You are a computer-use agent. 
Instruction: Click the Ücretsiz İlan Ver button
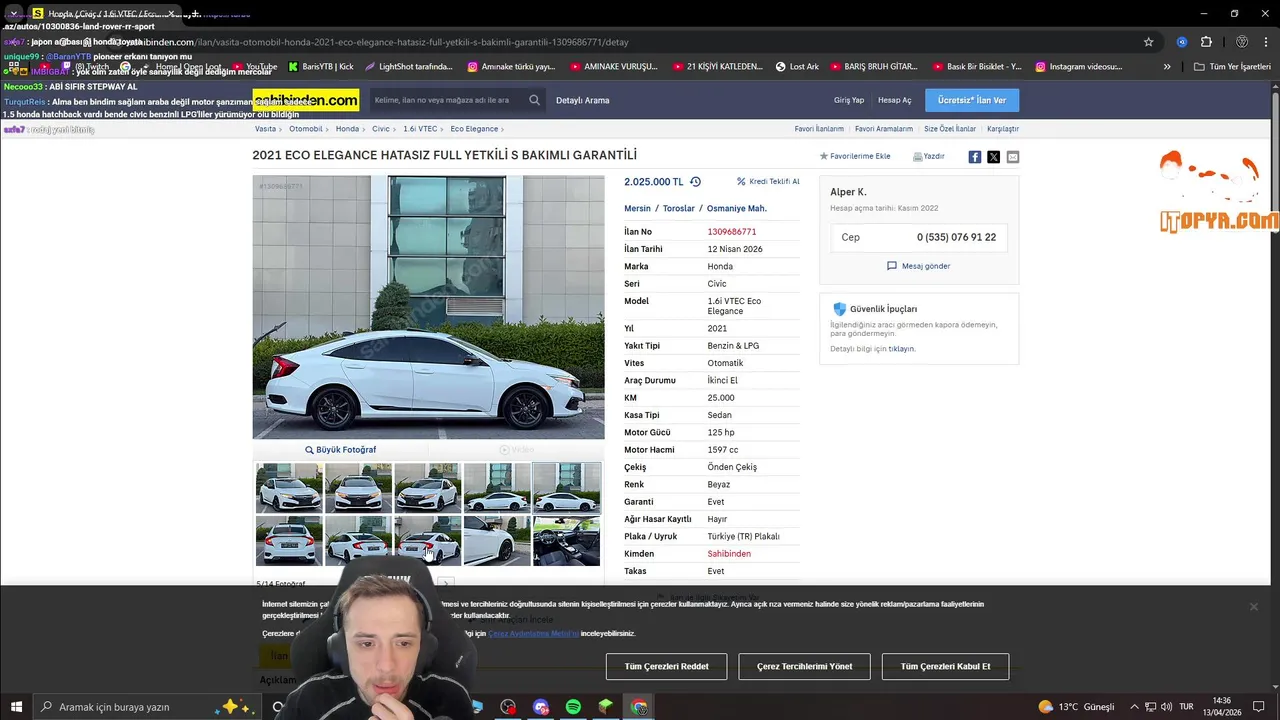pyautogui.click(x=972, y=100)
